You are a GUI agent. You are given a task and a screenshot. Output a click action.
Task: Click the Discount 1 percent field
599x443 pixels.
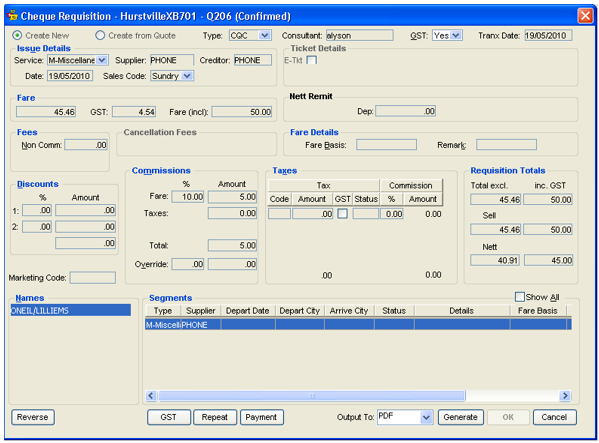pyautogui.click(x=37, y=210)
